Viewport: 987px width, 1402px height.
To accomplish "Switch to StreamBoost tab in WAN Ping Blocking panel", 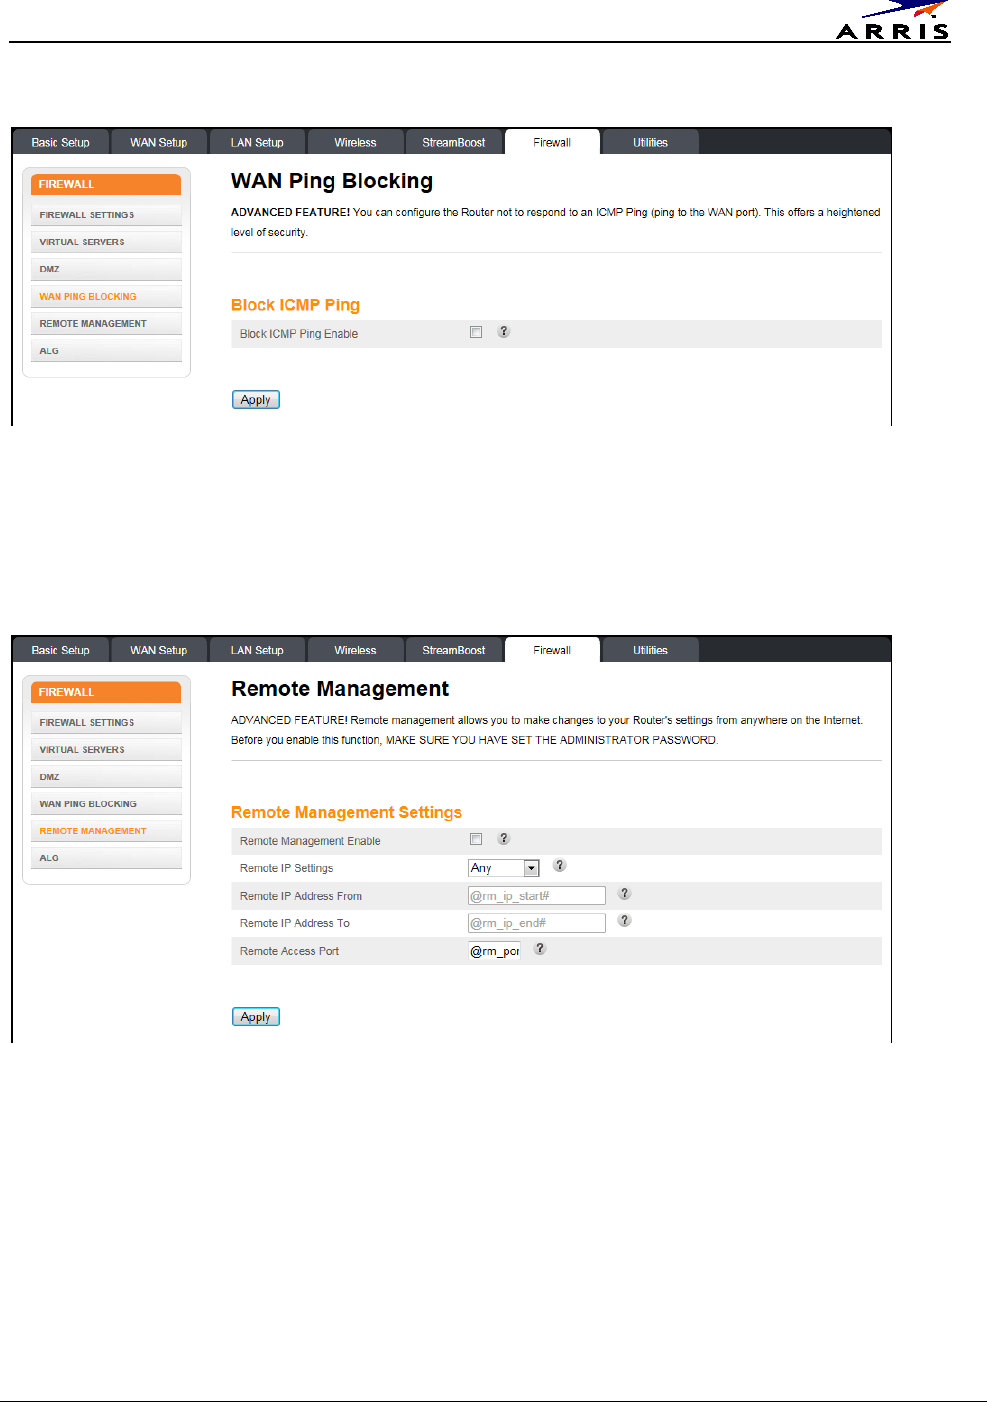I will (453, 142).
